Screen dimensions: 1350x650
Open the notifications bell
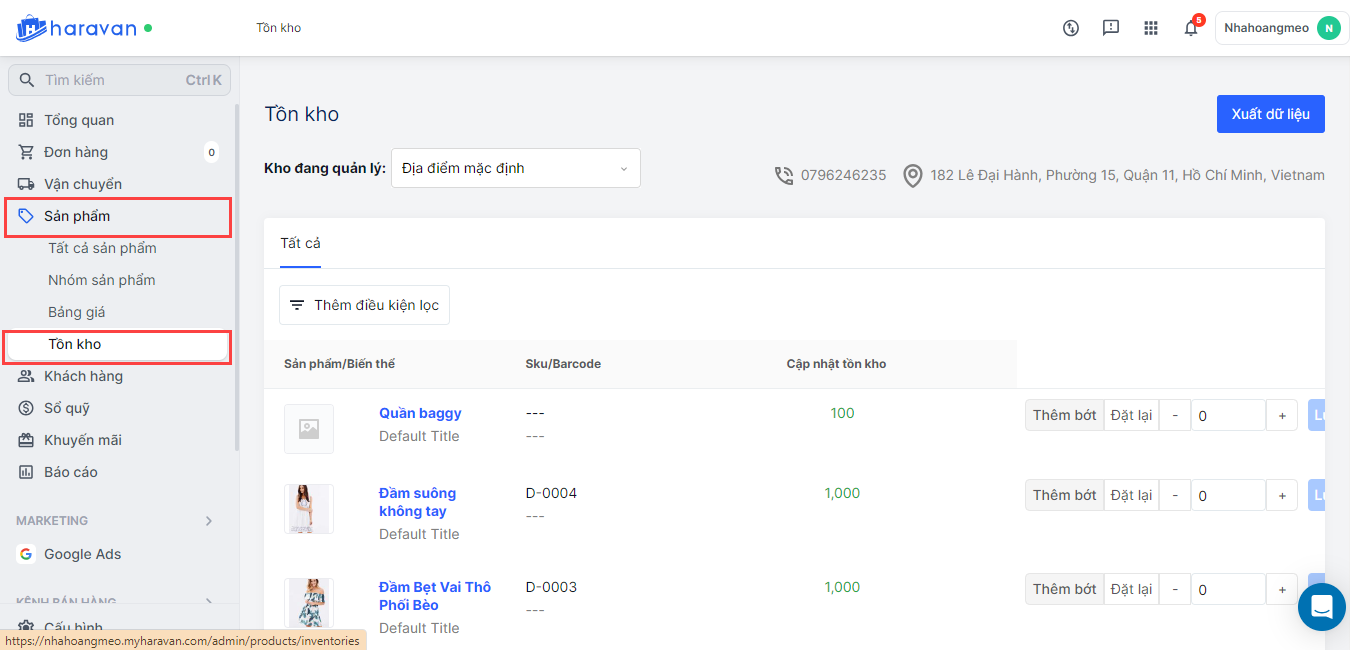(x=1190, y=28)
